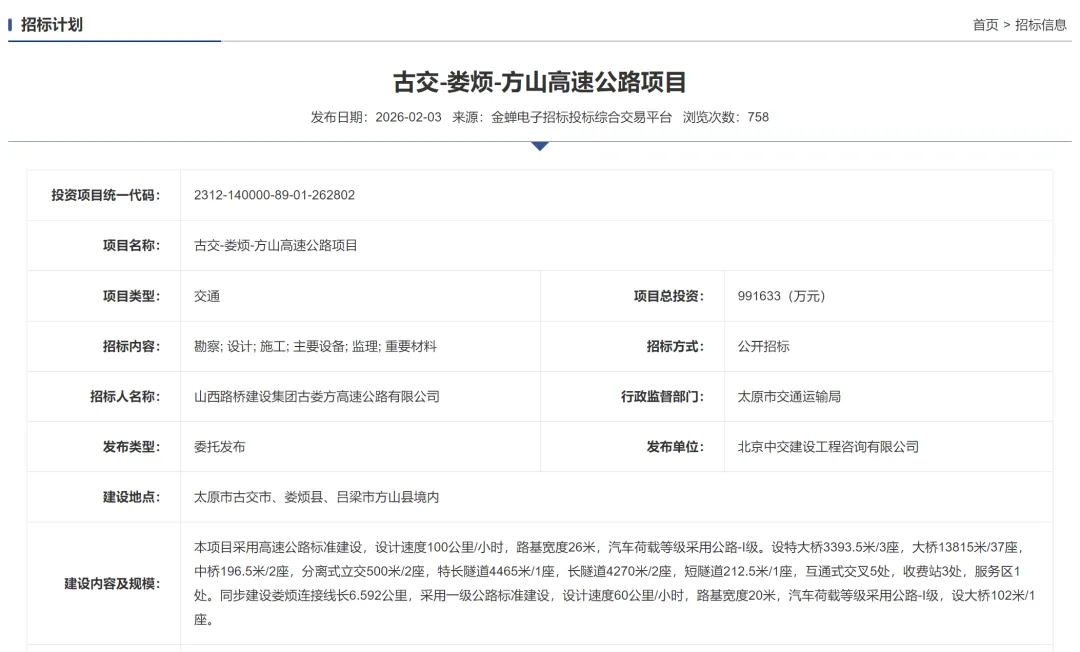Open the 首页 breadcrumb link
The width and height of the screenshot is (1080, 652).
(985, 25)
